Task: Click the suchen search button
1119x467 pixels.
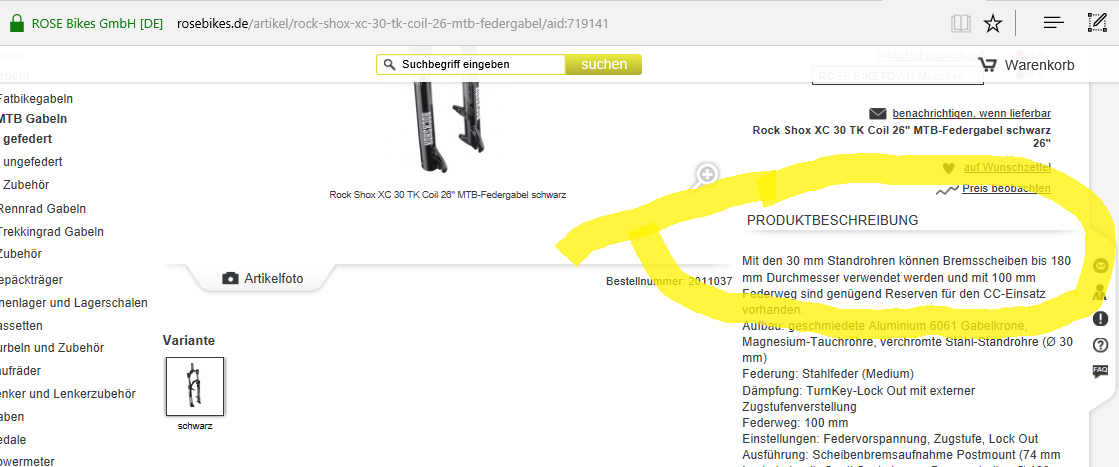Action: click(604, 64)
